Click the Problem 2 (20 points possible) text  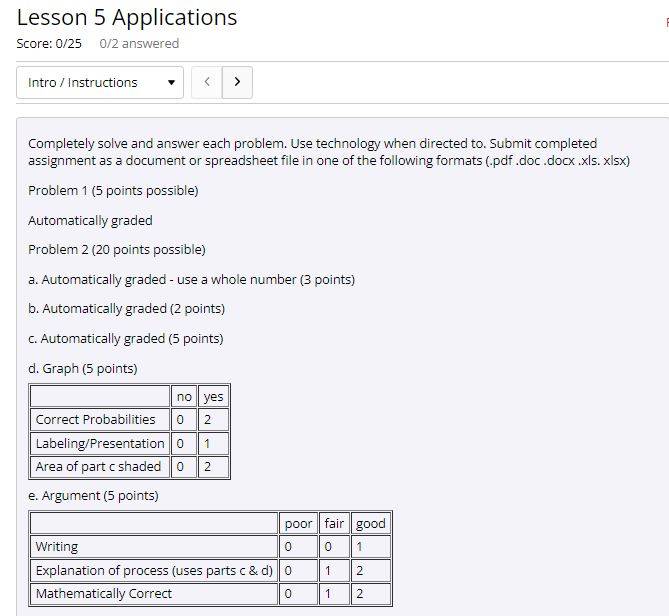[117, 250]
